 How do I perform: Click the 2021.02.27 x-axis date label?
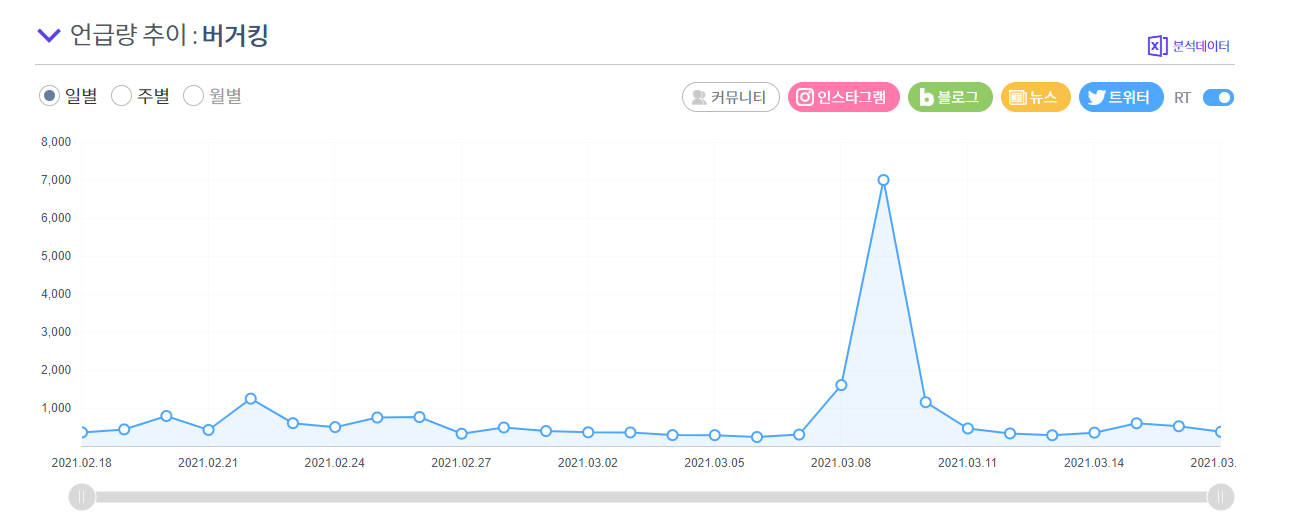[461, 463]
